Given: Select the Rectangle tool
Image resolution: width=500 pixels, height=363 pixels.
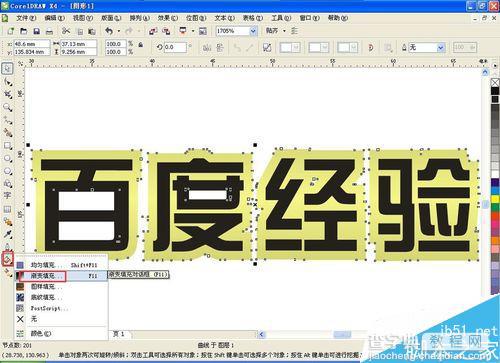Looking at the screenshot, I should [x=8, y=146].
